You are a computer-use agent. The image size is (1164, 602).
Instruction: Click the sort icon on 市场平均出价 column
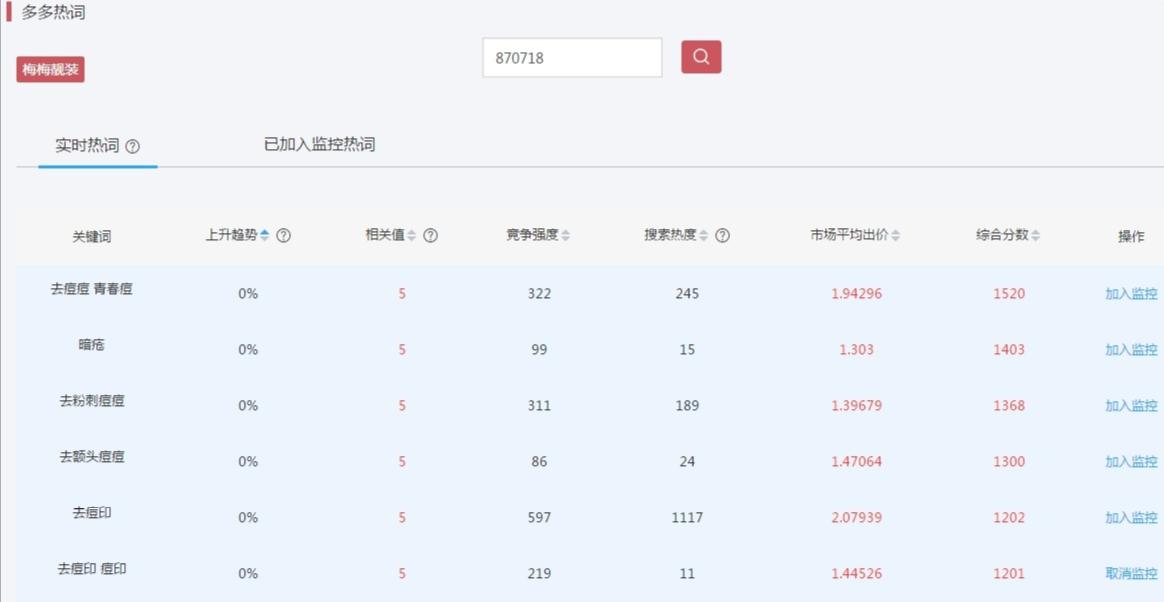(x=895, y=234)
